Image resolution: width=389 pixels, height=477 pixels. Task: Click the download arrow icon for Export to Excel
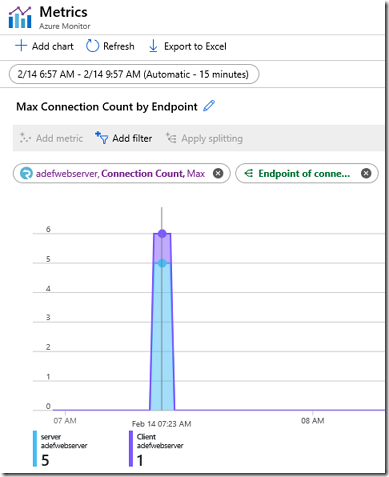pos(153,46)
